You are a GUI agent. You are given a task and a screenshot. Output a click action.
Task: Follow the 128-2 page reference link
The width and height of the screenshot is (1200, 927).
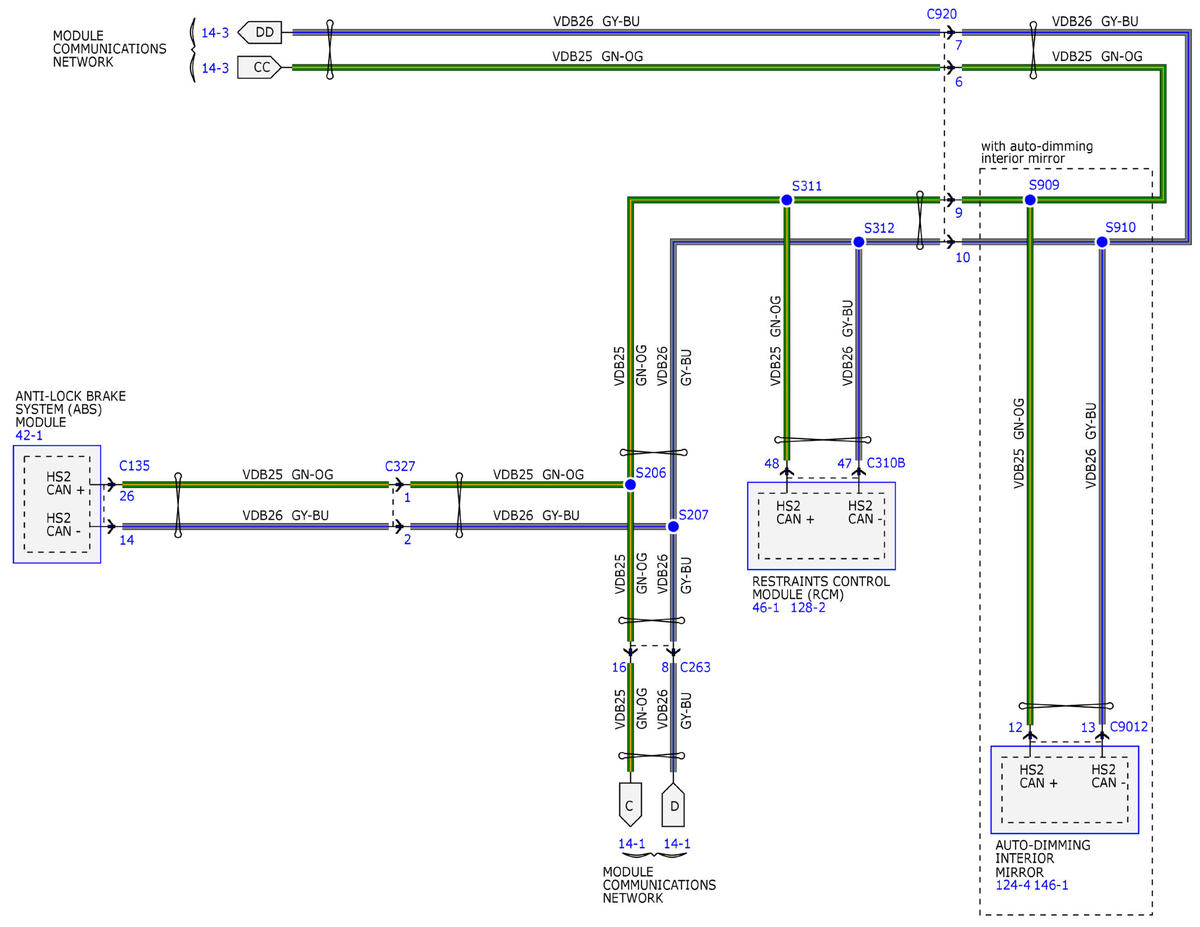pos(808,607)
